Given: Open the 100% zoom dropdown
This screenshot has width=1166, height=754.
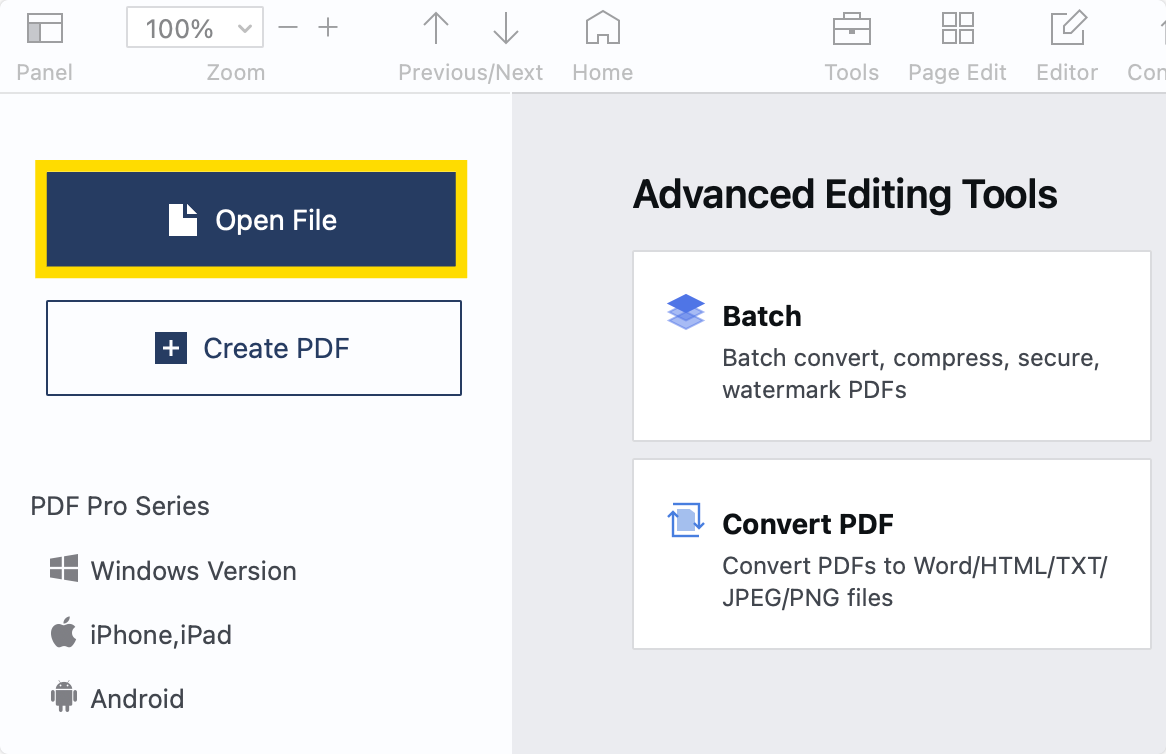Looking at the screenshot, I should click(195, 29).
